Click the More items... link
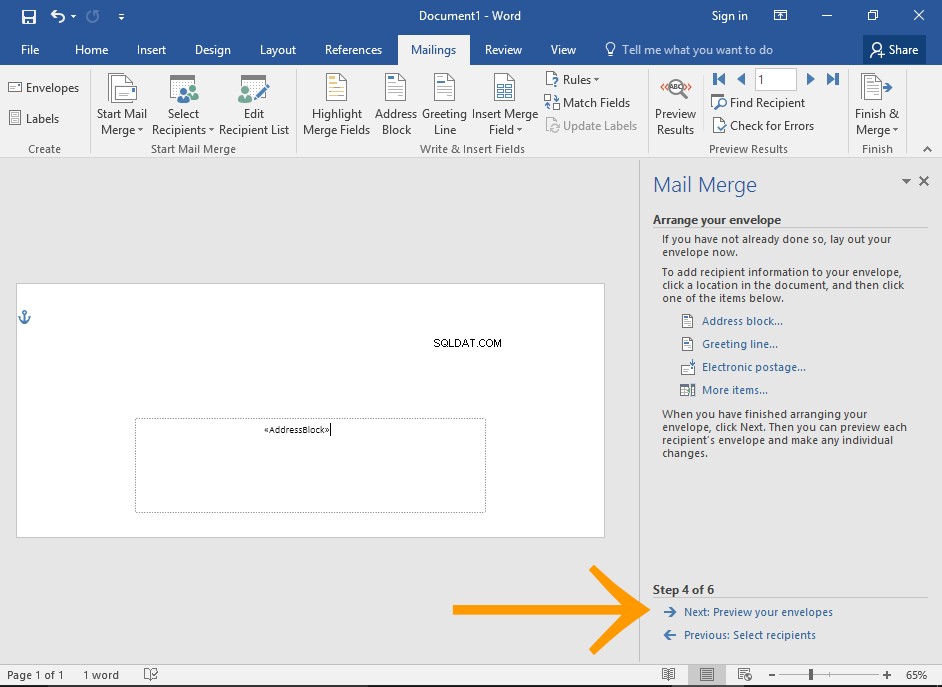 coord(735,390)
